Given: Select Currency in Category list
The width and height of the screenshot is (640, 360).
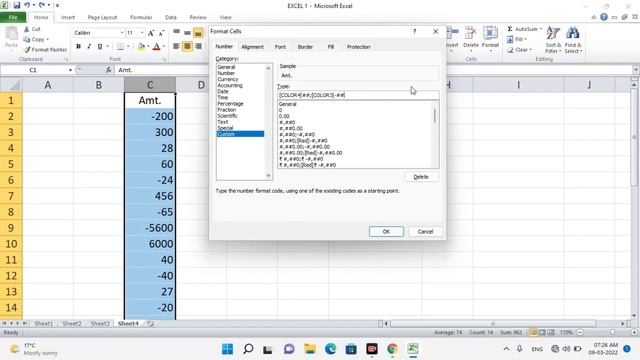Looking at the screenshot, I should click(x=228, y=79).
